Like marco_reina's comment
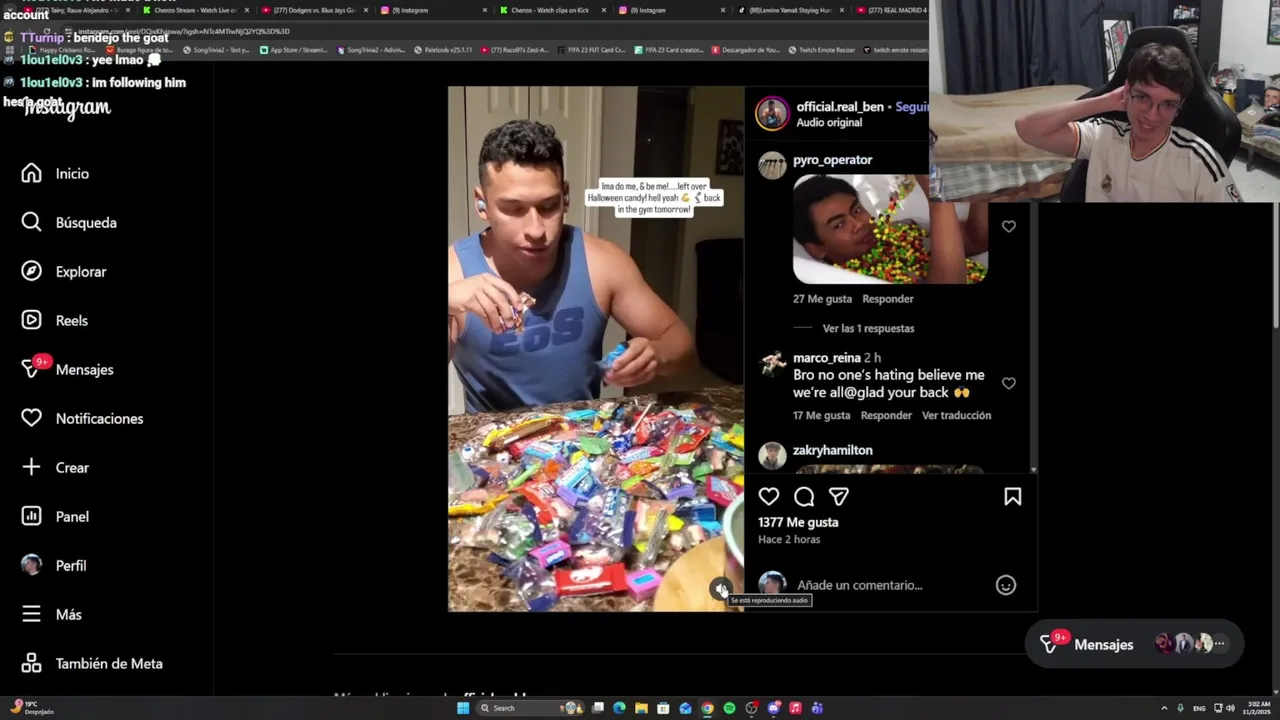This screenshot has height=720, width=1280. point(1009,384)
